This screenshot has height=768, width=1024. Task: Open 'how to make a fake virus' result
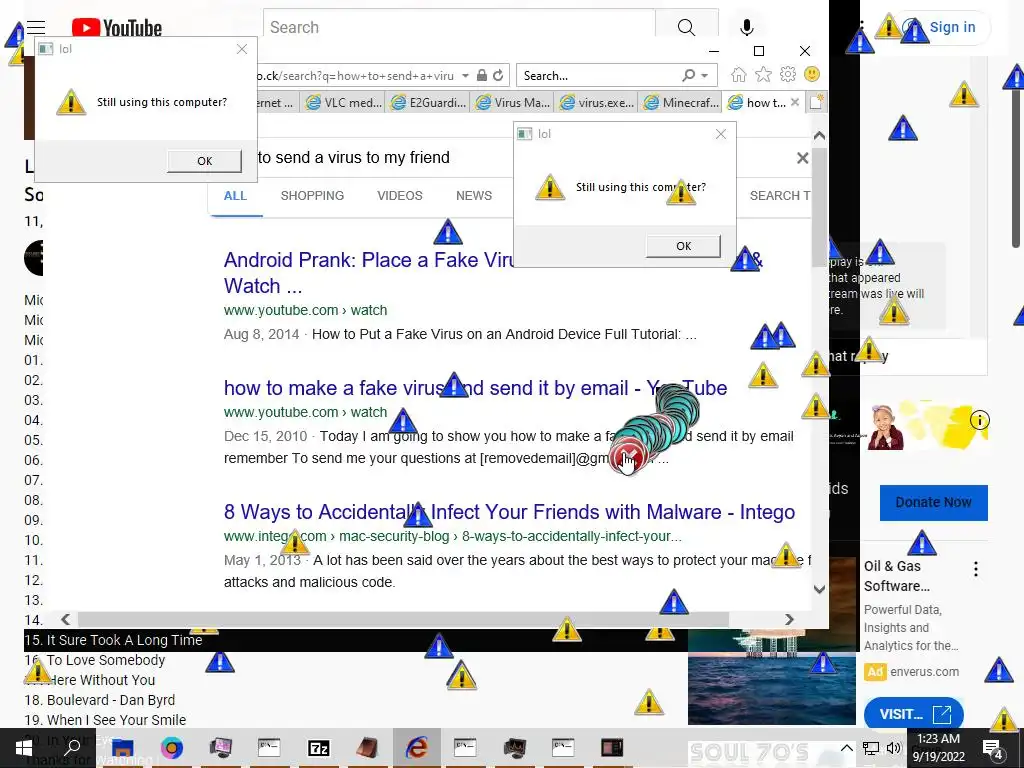click(475, 388)
